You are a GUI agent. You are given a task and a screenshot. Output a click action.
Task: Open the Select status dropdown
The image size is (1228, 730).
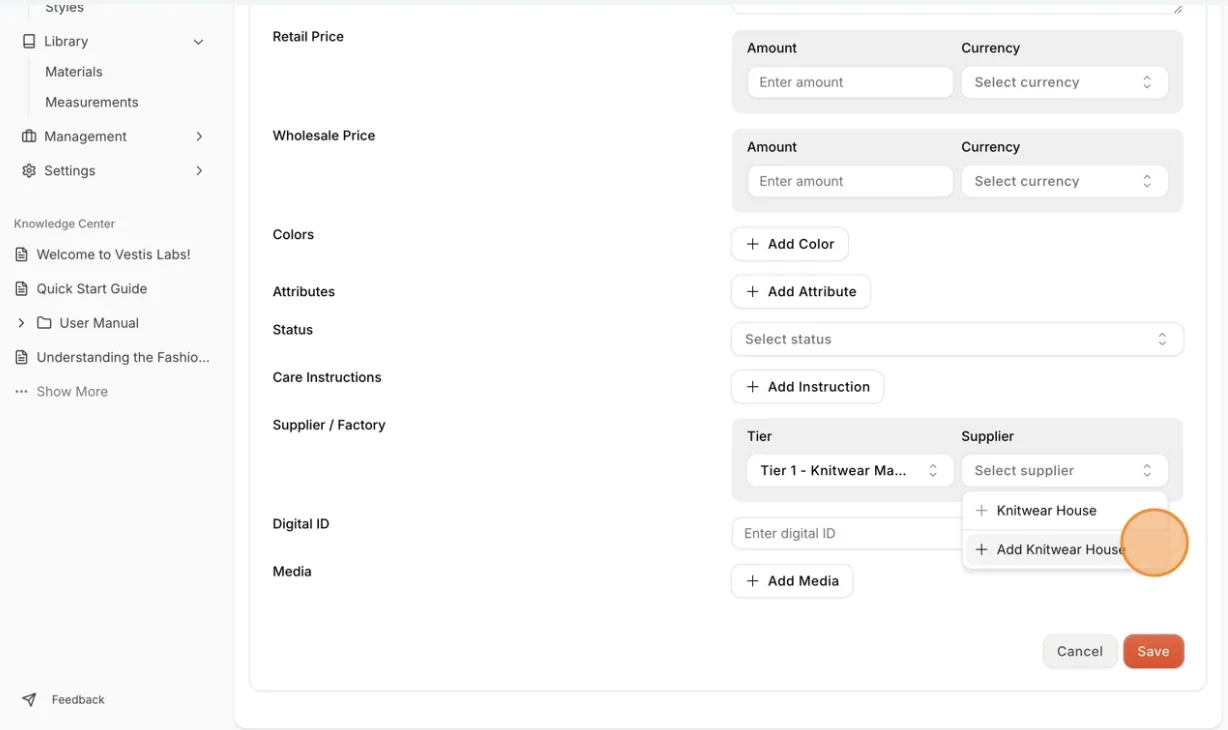957,339
